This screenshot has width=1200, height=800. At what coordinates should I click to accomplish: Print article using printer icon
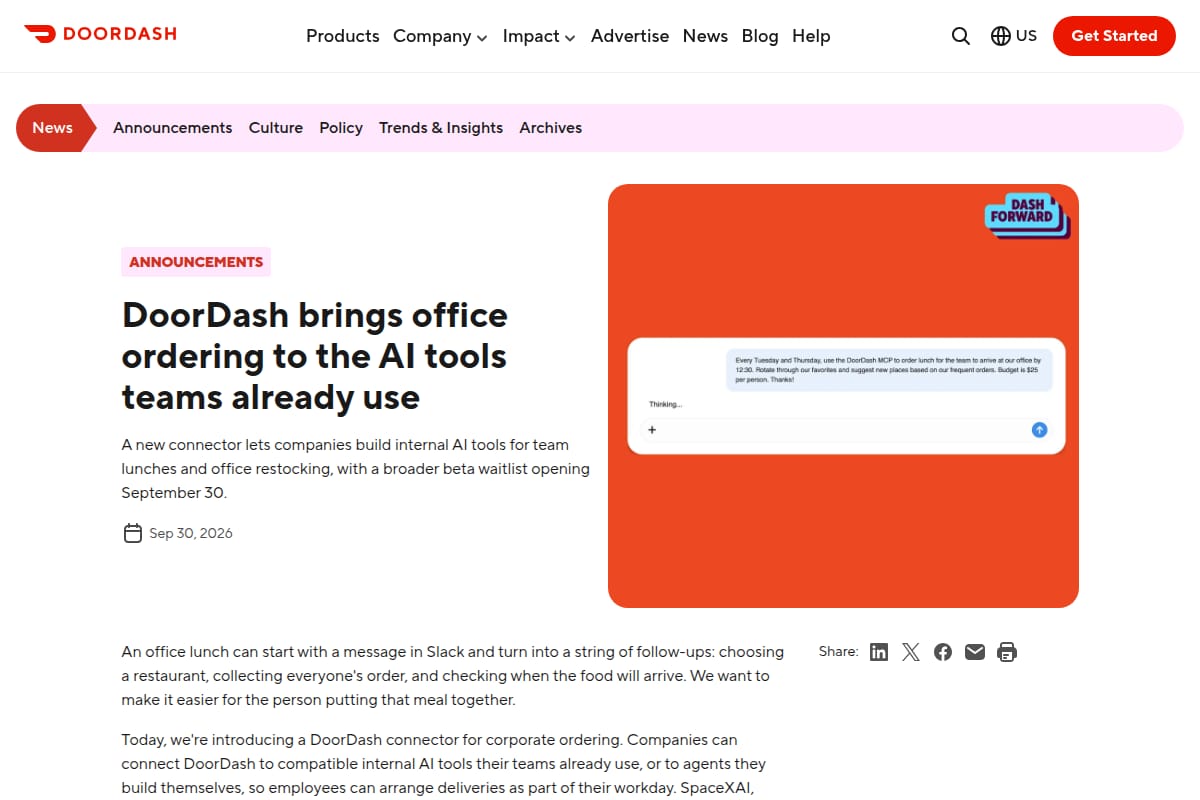tap(1007, 652)
